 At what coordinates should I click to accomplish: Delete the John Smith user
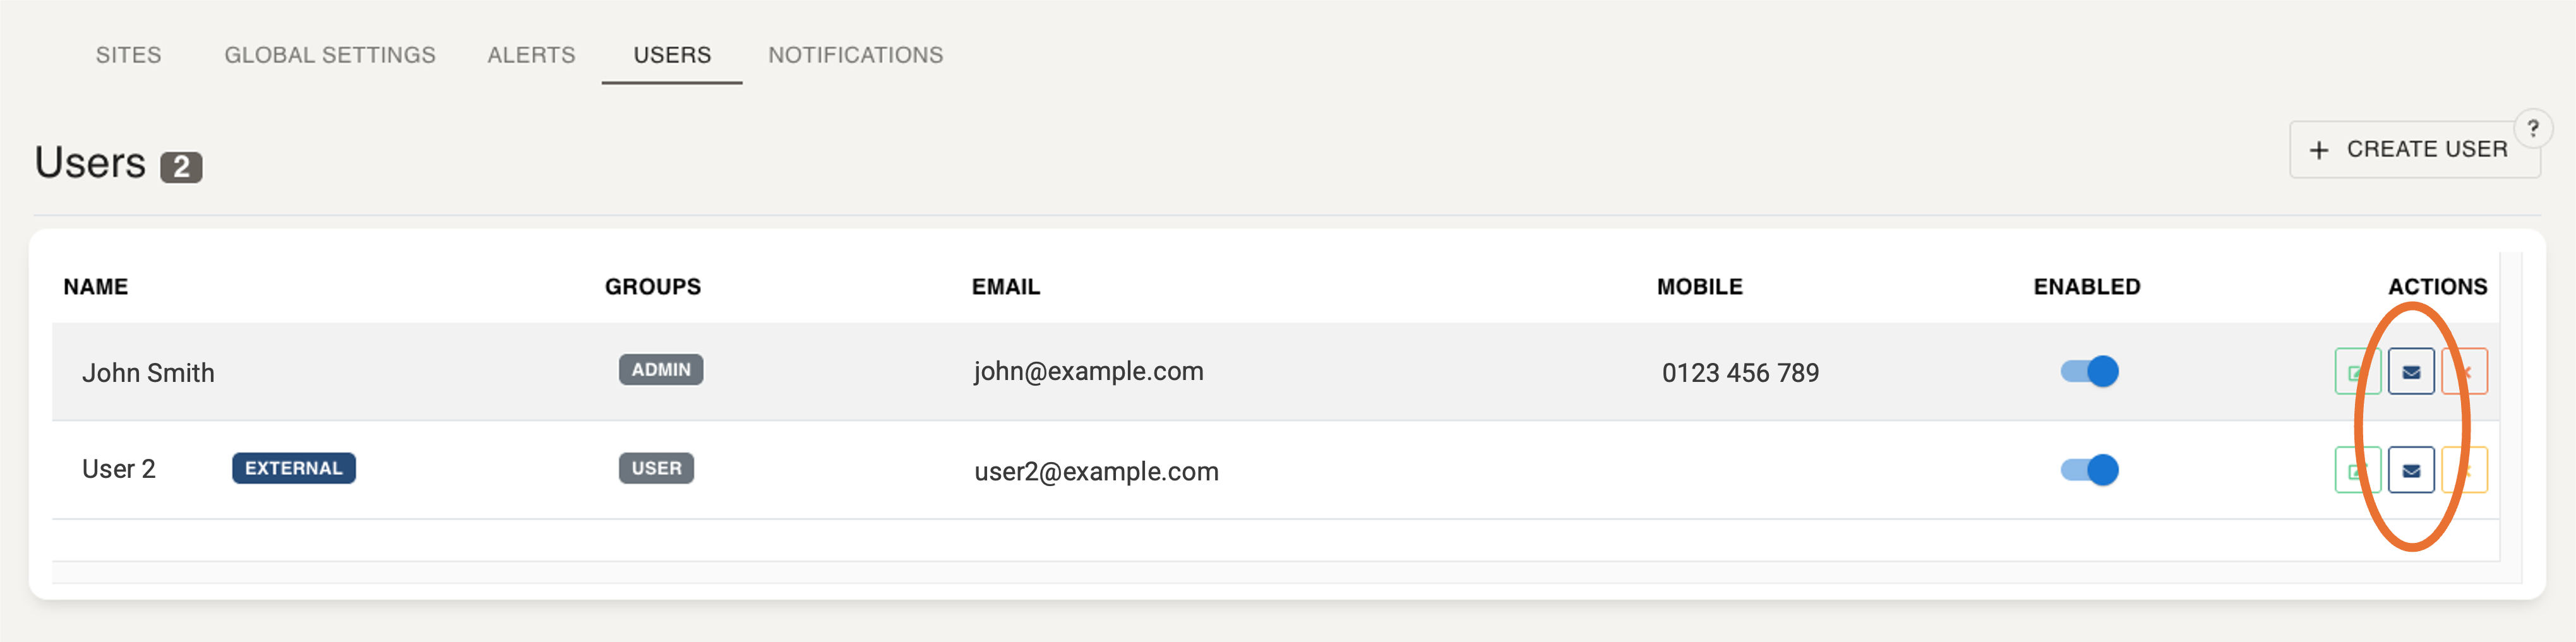pos(2465,372)
